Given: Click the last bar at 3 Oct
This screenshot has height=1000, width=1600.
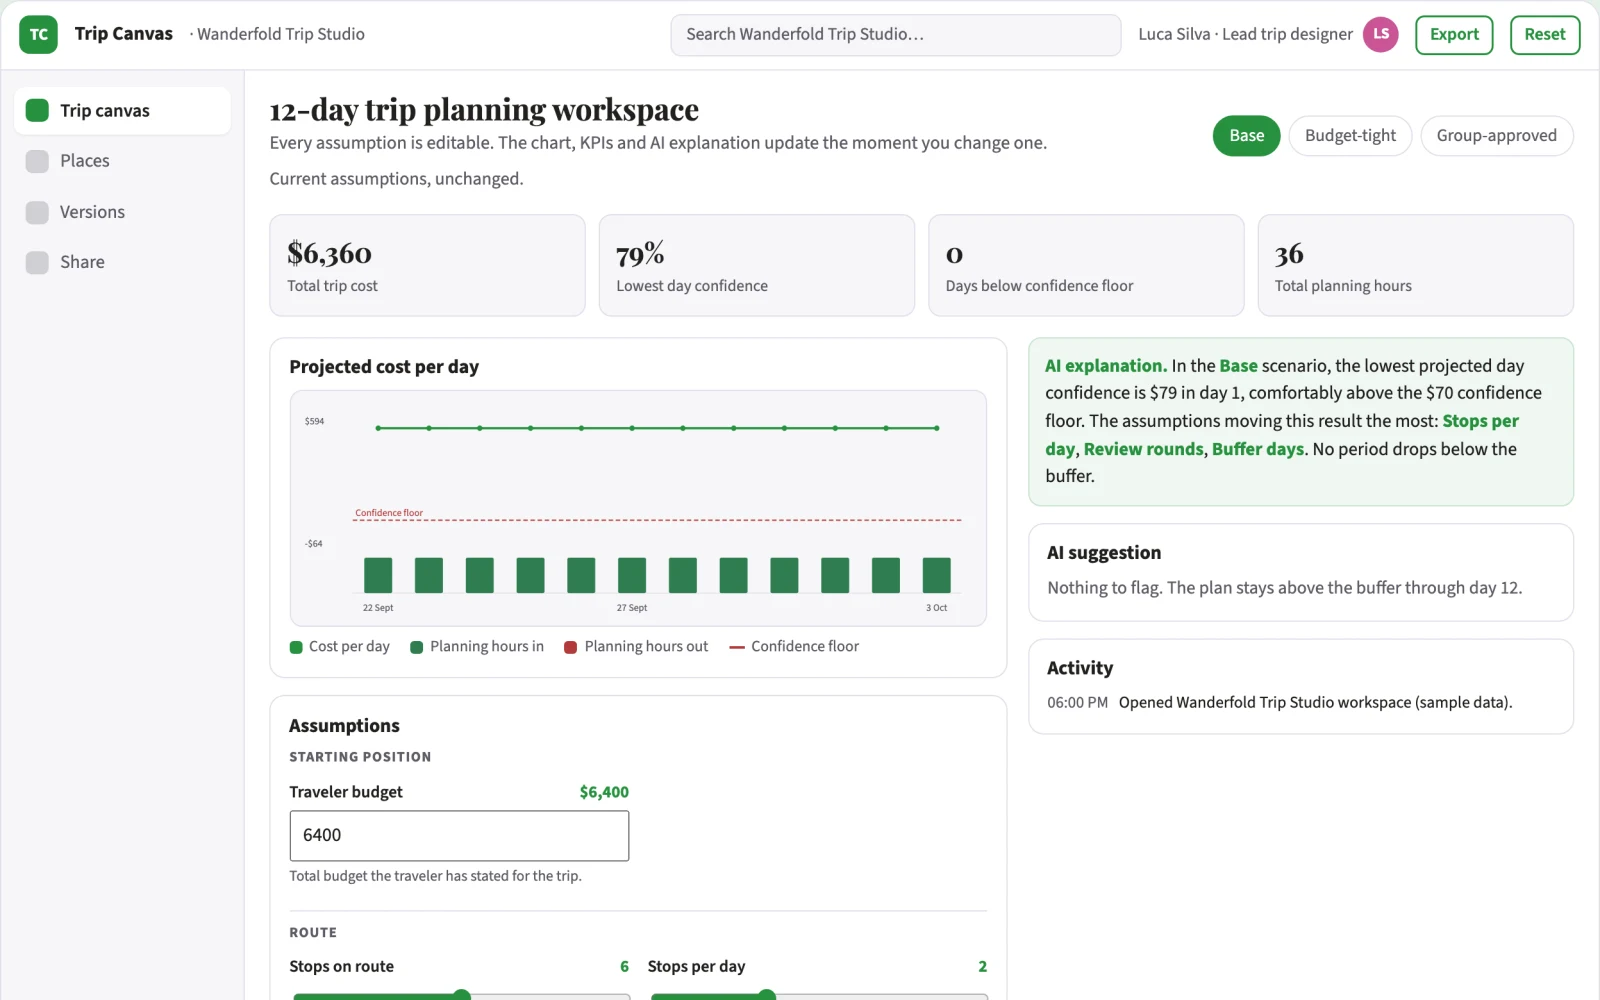Looking at the screenshot, I should pyautogui.click(x=936, y=575).
